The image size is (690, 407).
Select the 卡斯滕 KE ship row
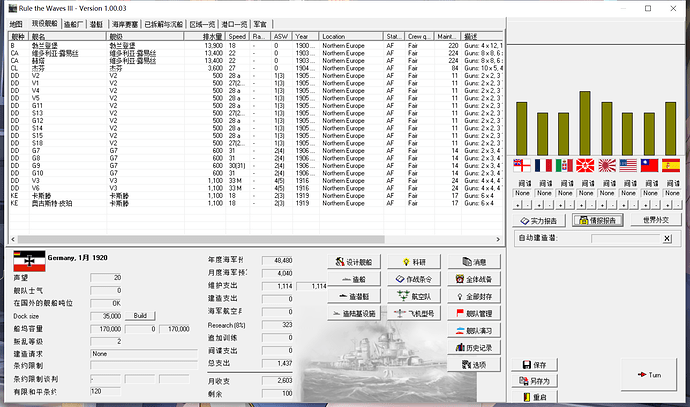pos(255,196)
